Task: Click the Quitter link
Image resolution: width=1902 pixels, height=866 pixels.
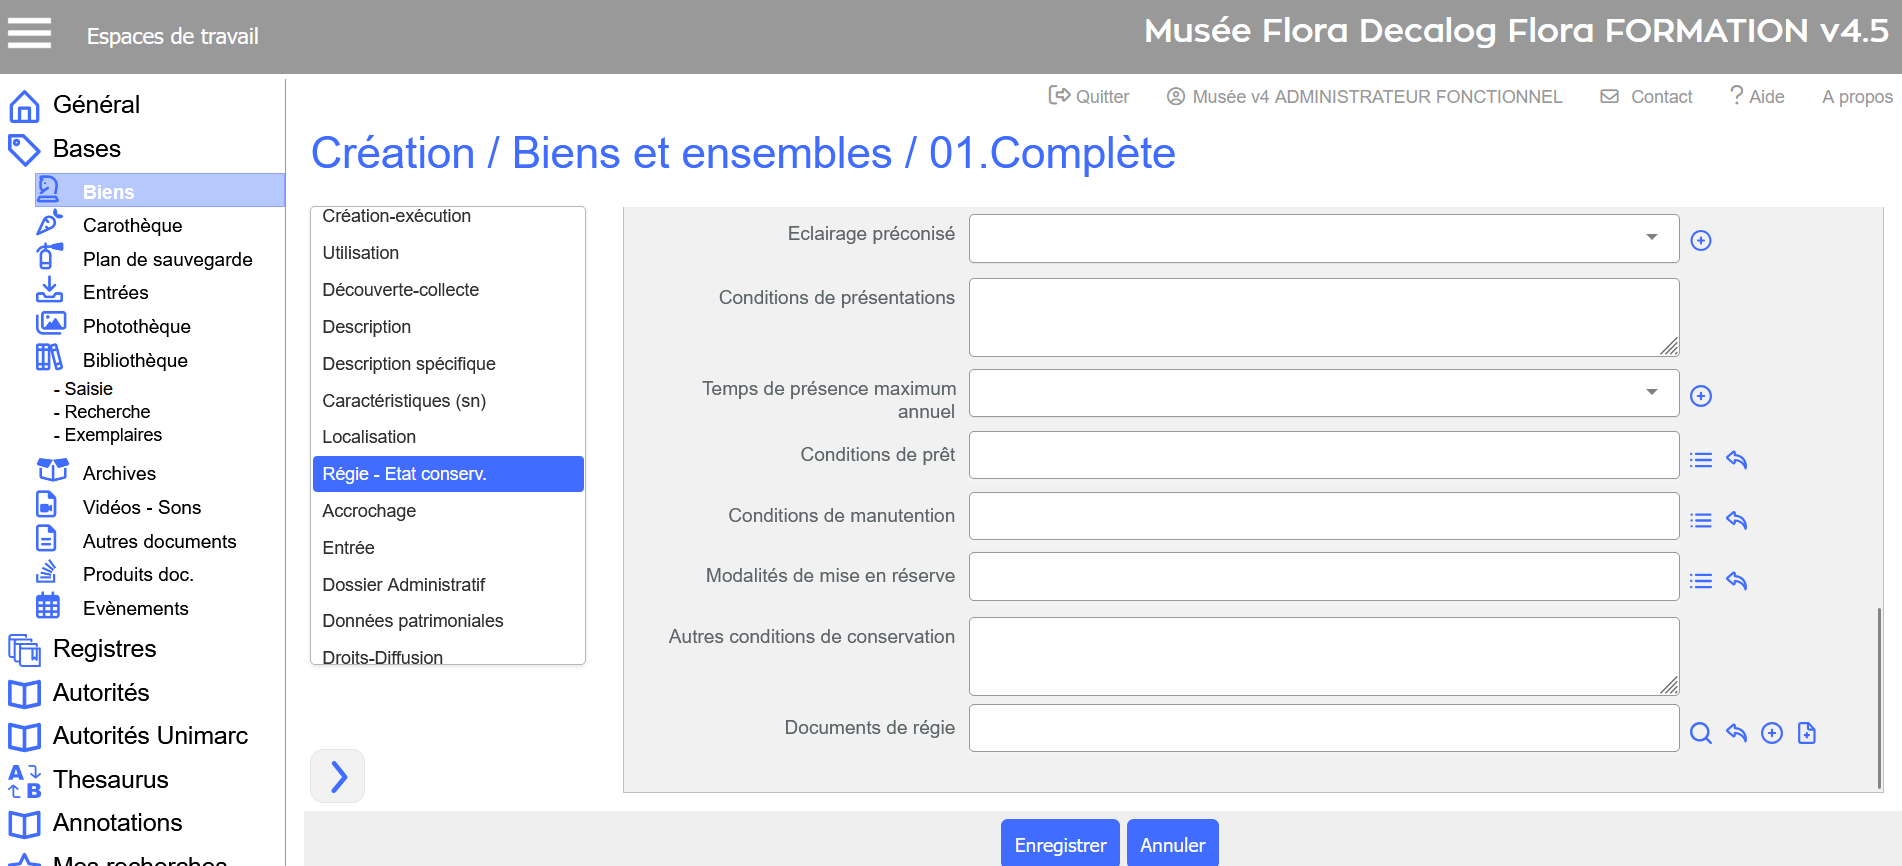Action: click(1089, 97)
